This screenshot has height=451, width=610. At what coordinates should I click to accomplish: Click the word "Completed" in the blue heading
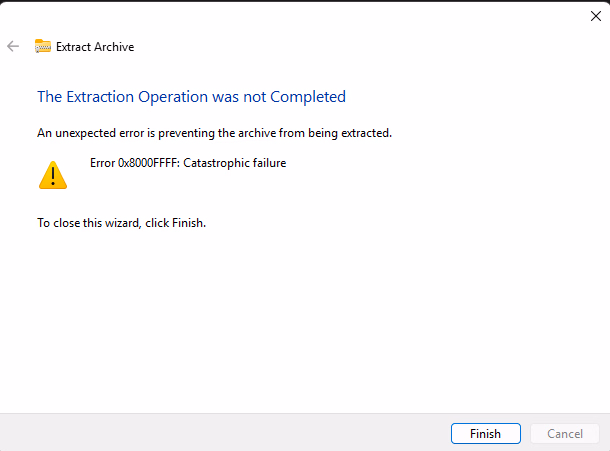(309, 97)
